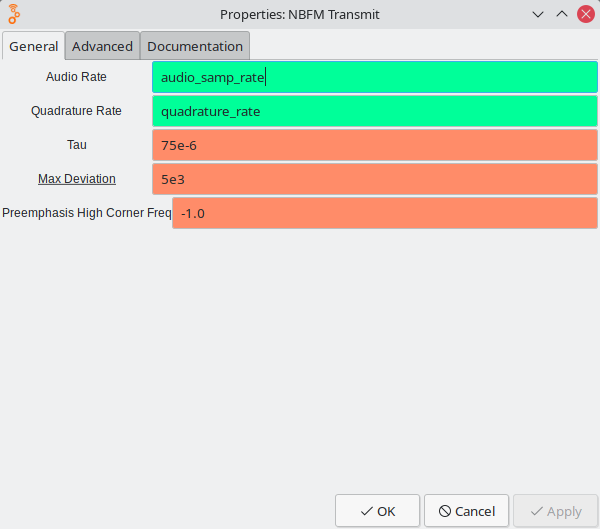
Task: Open the Documentation tab
Action: pos(195,46)
